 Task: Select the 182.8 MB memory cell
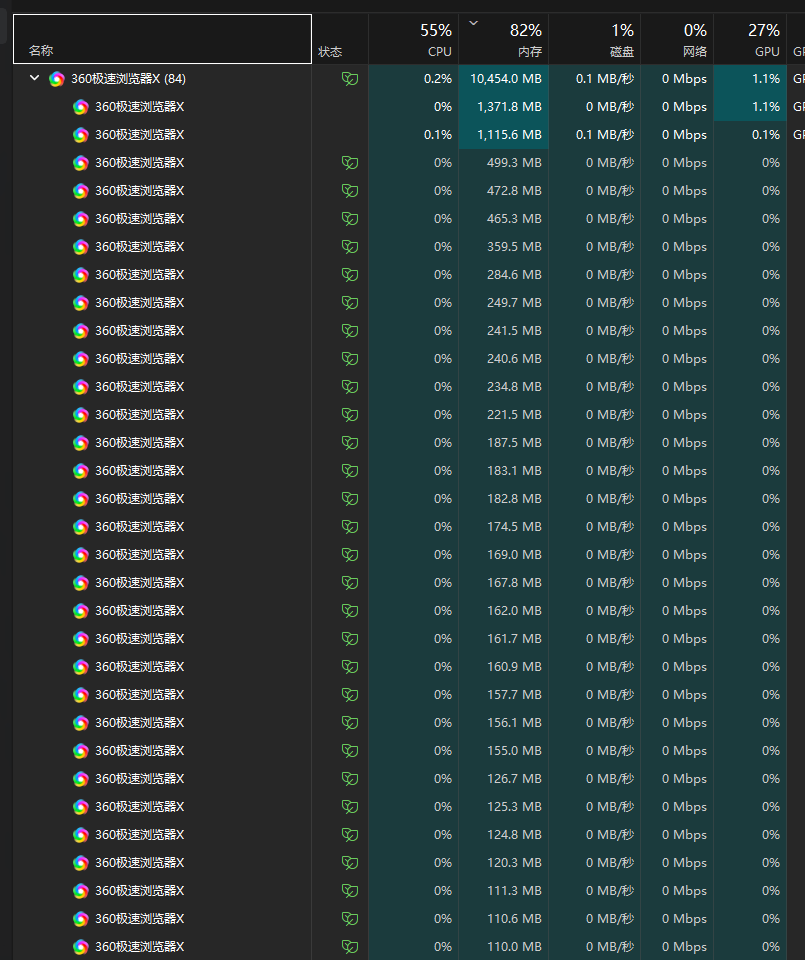click(x=503, y=498)
